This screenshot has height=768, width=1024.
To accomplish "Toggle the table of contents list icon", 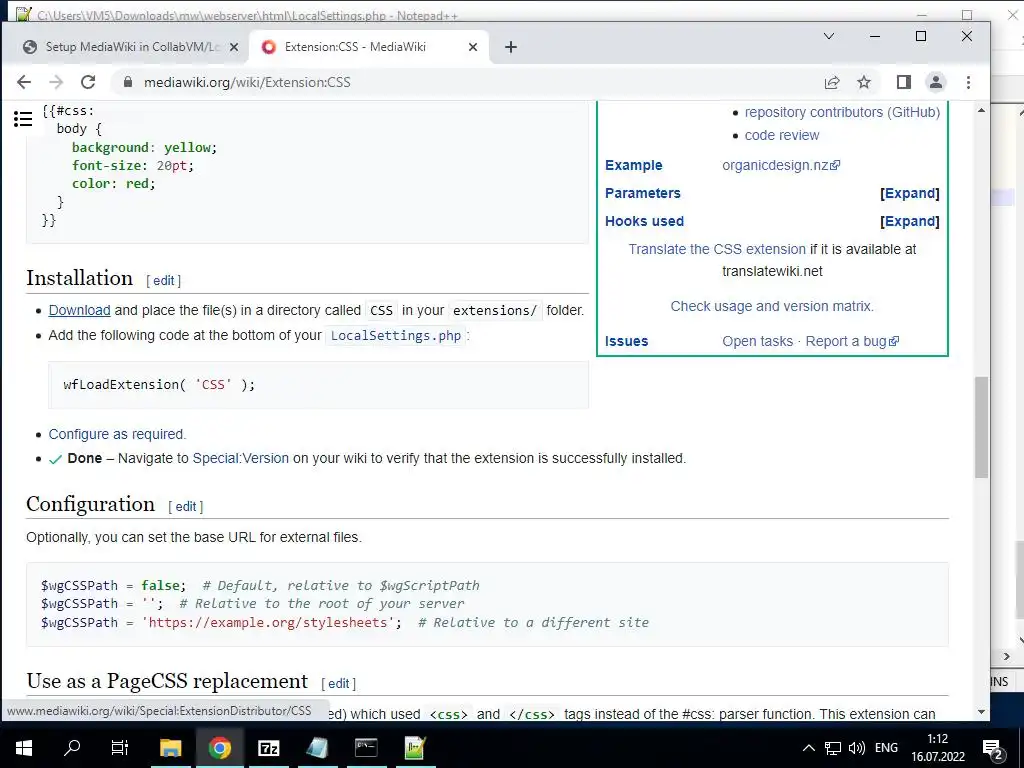I will tap(23, 119).
